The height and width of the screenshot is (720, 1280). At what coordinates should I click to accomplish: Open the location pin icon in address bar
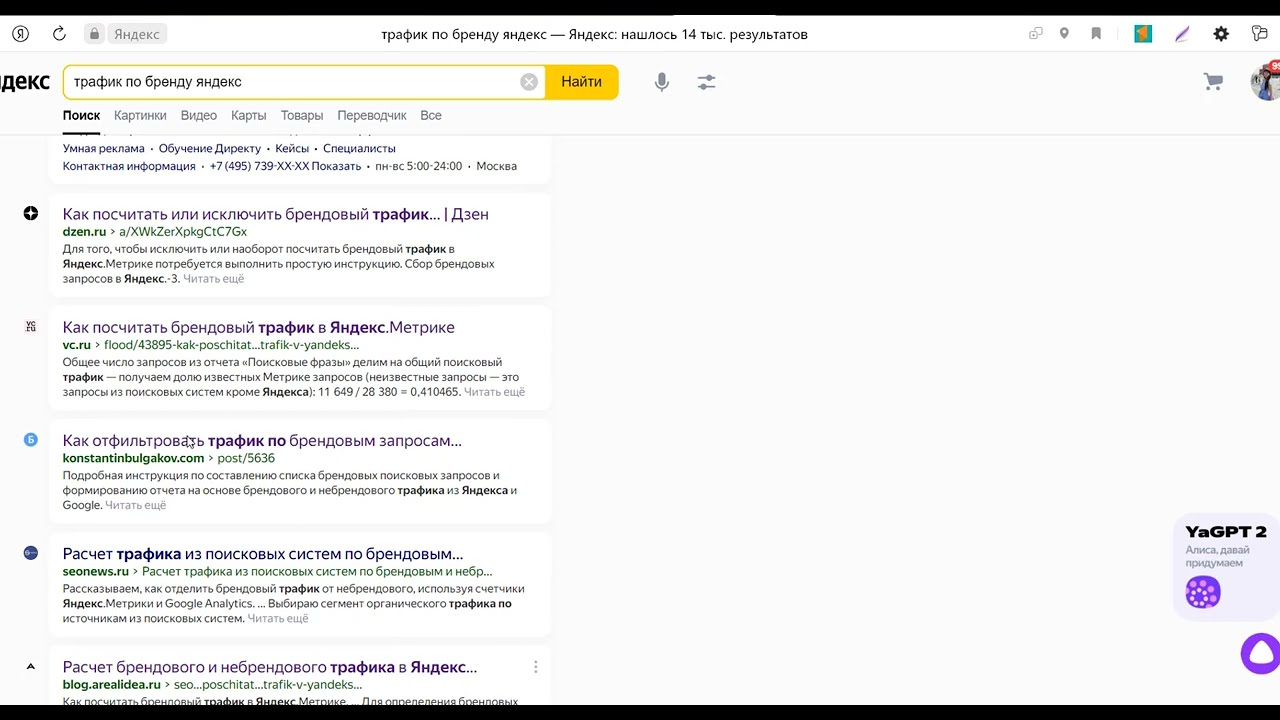tap(1064, 34)
